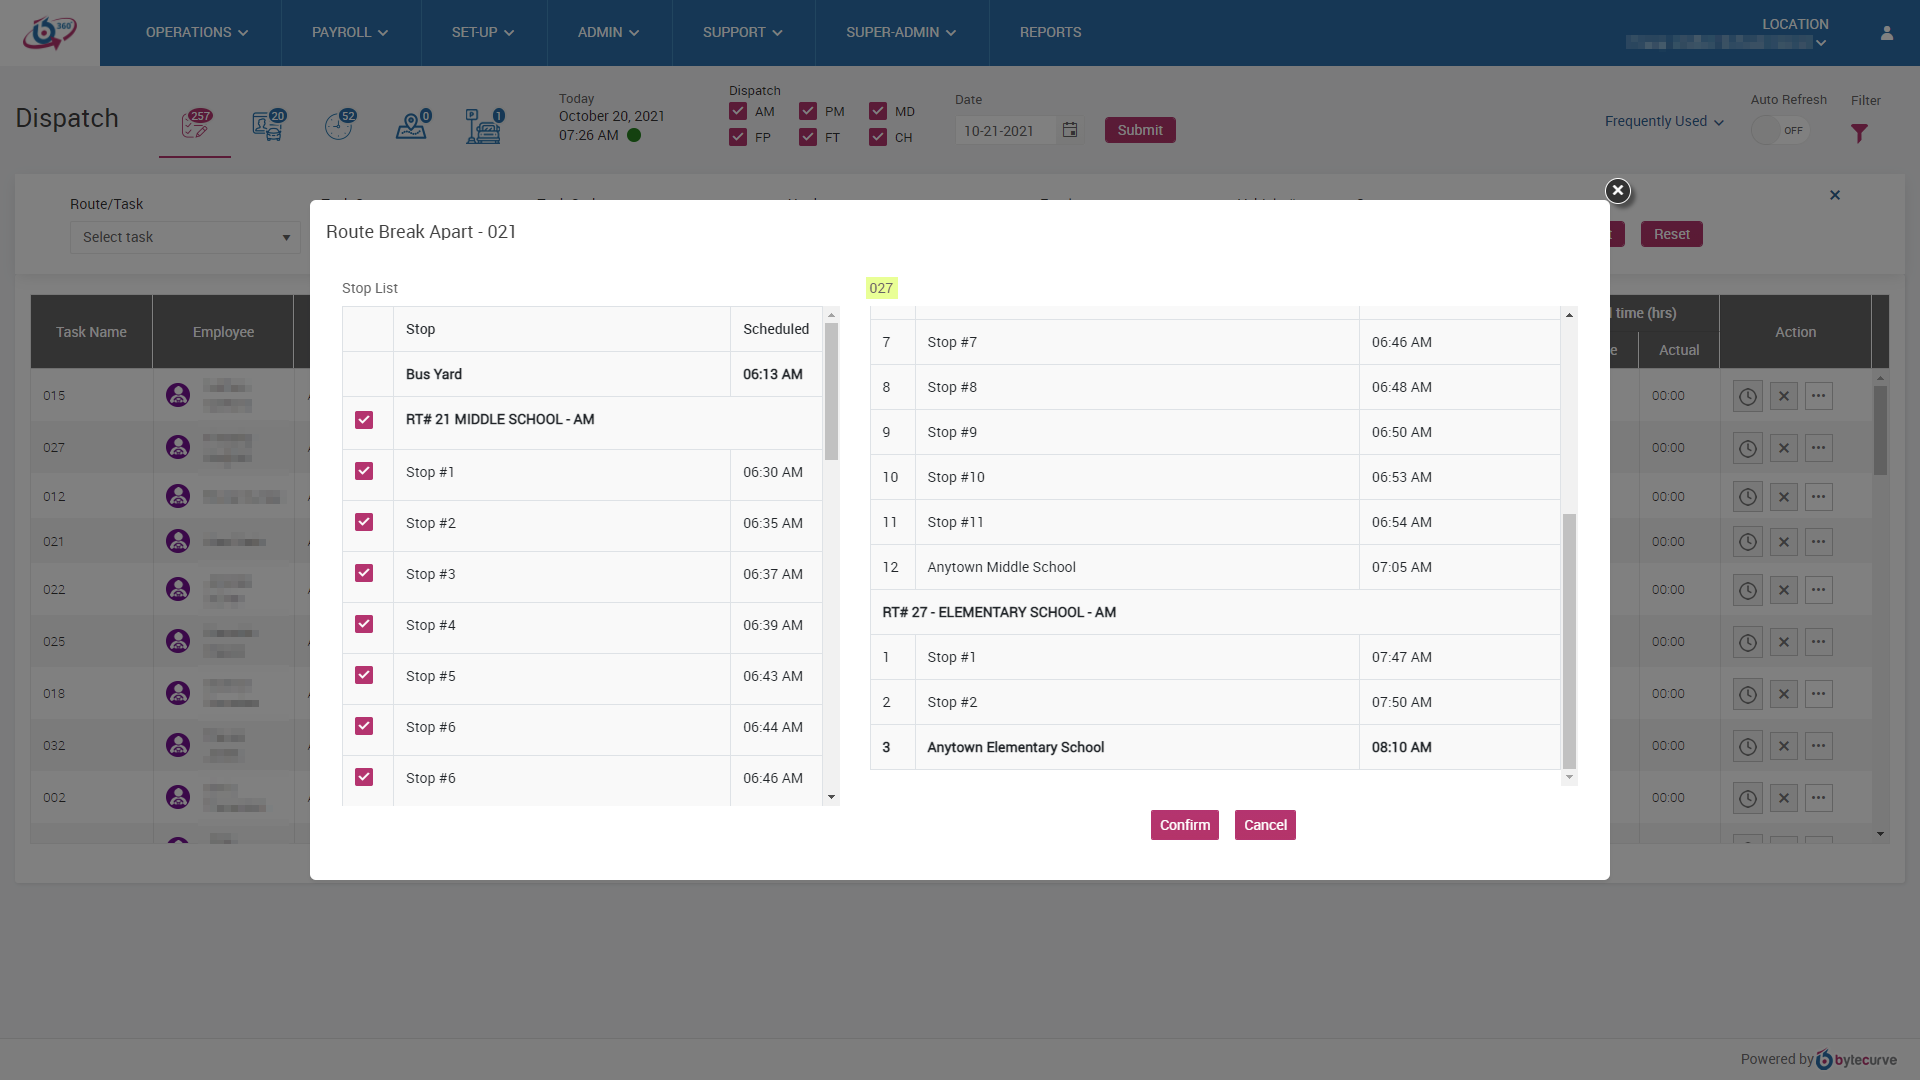
Task: Open the three-dots menu for task 027
Action: [1819, 448]
